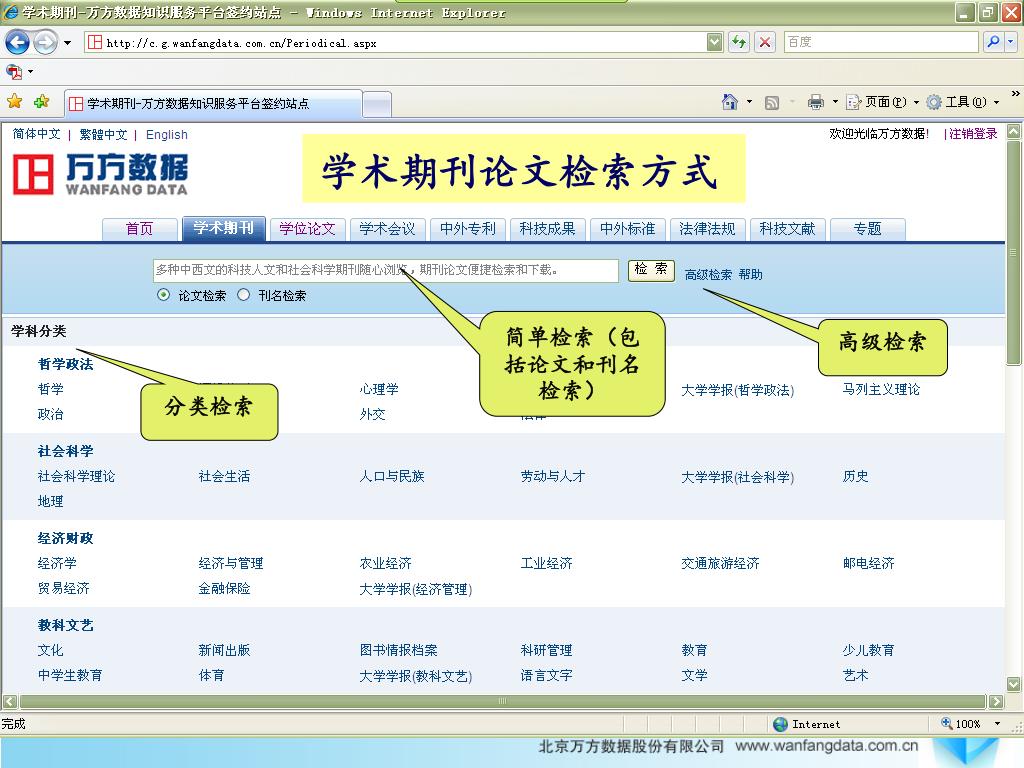Open the 哲学政法 category heading
Viewport: 1024px width, 768px height.
pos(65,364)
